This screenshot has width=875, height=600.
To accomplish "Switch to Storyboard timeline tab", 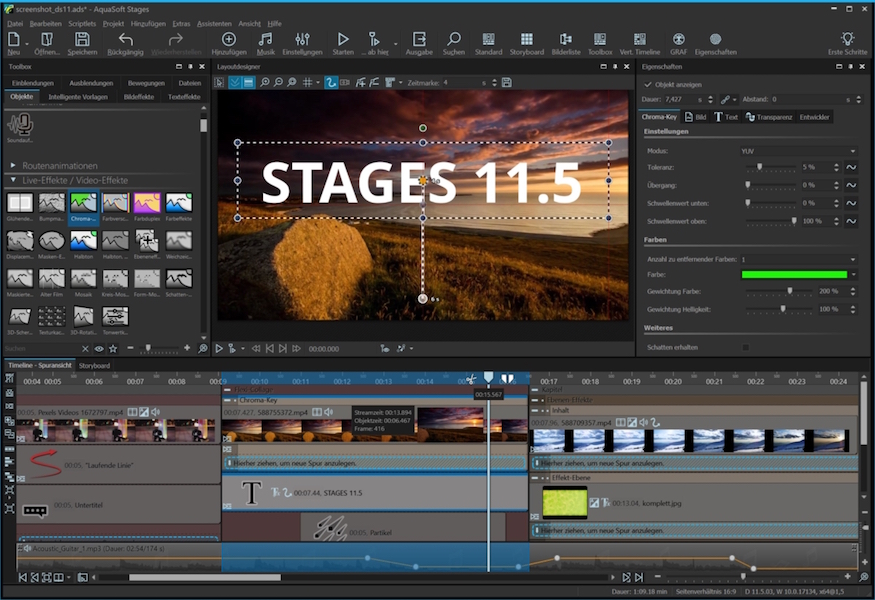I will click(94, 366).
